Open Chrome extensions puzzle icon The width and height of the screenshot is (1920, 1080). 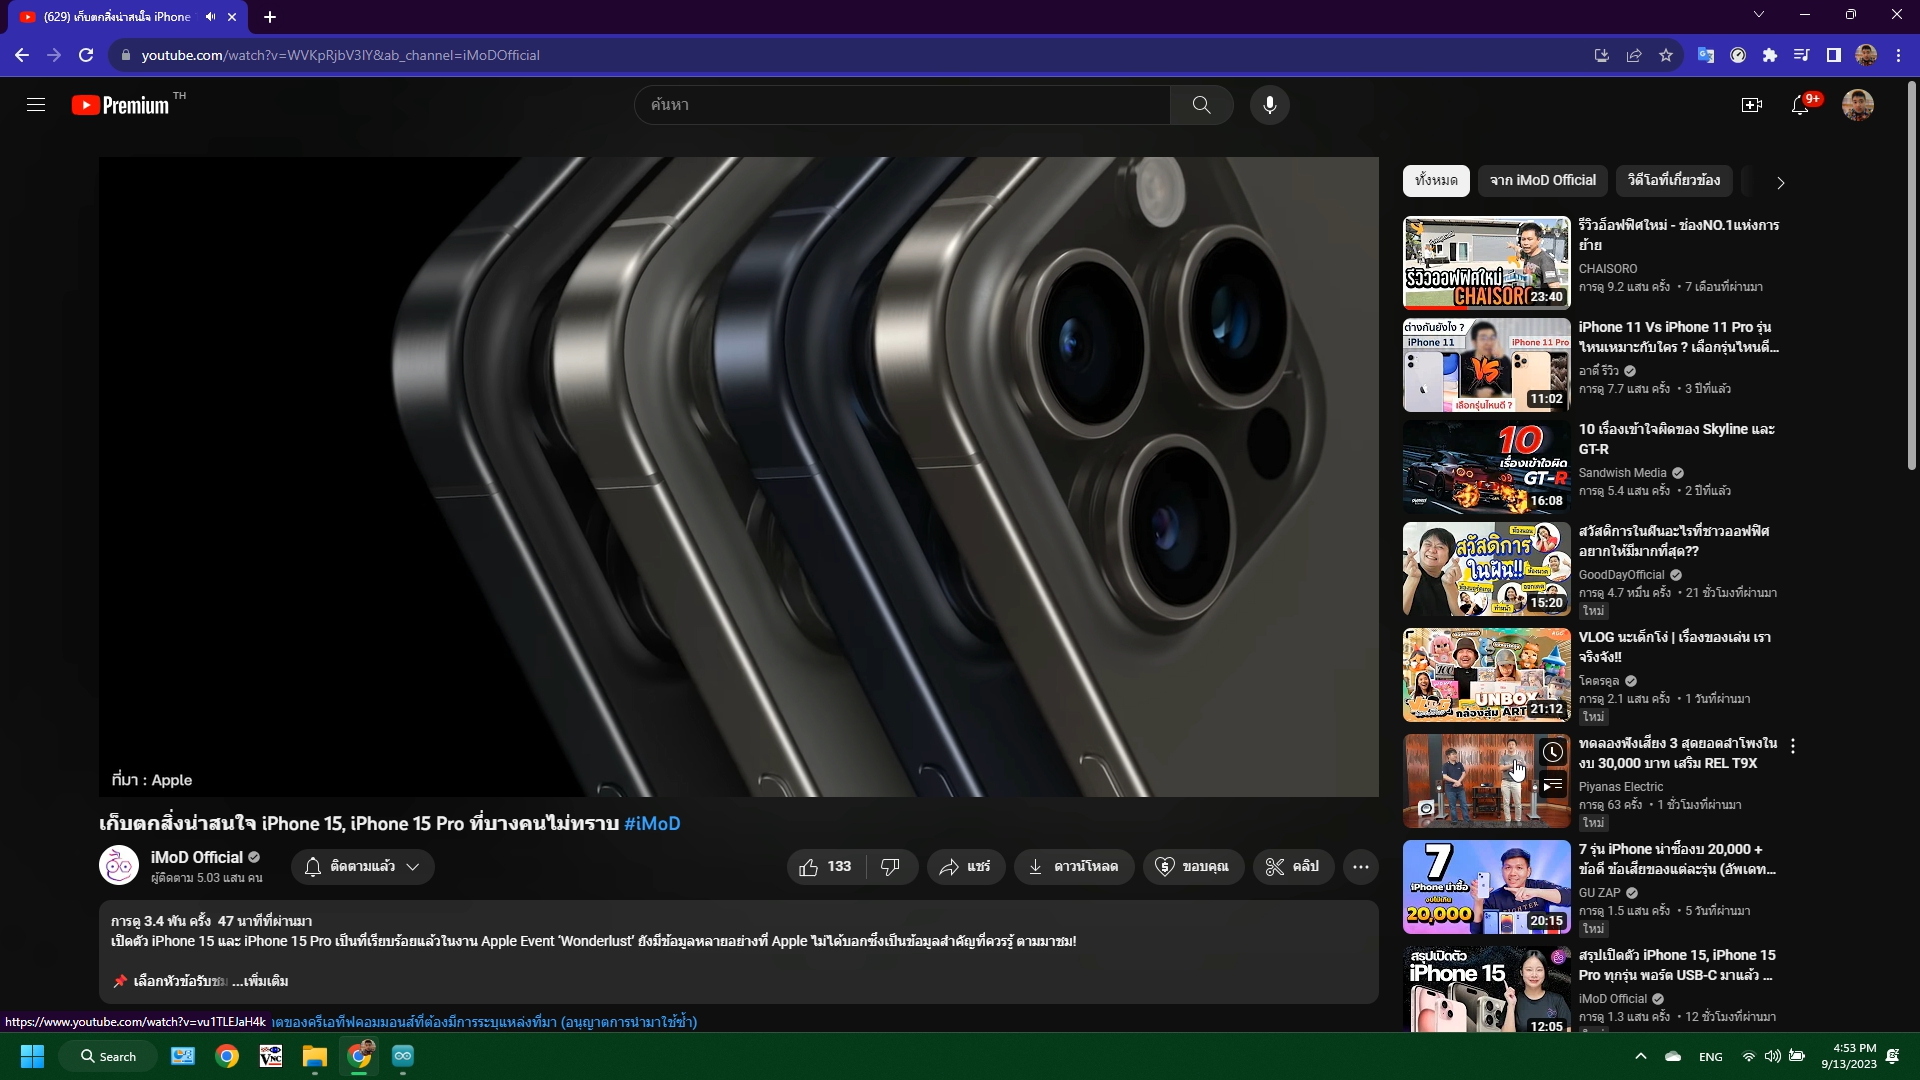tap(1770, 55)
